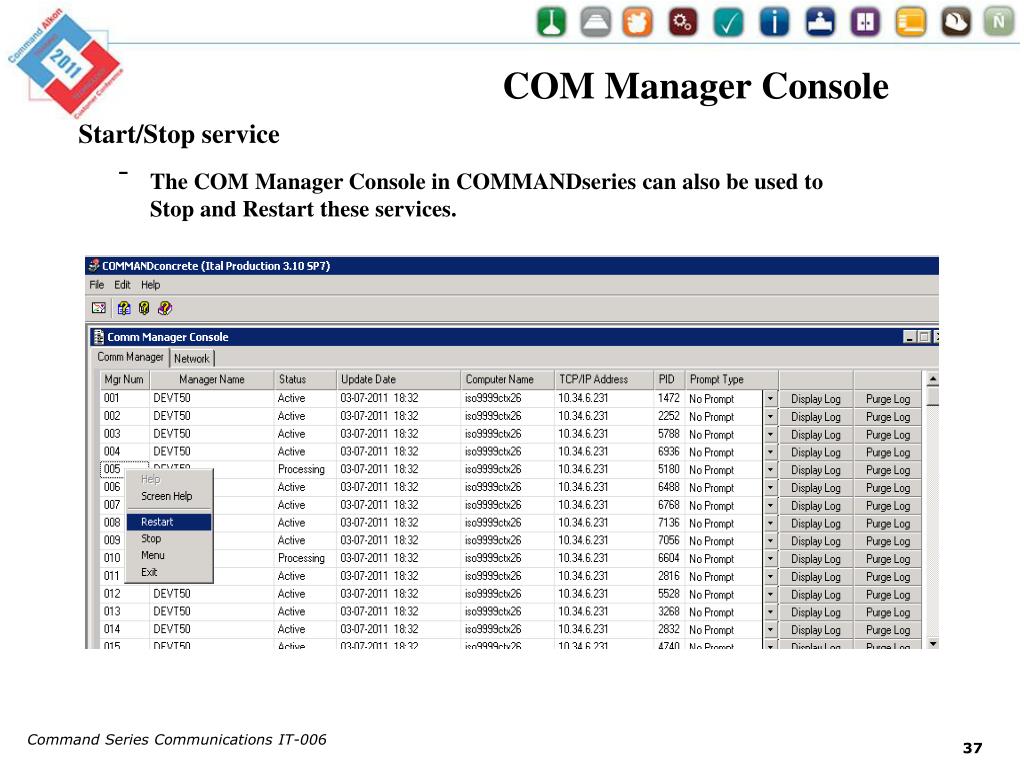Image resolution: width=1024 pixels, height=768 pixels.
Task: Click Purge Log for manager 009
Action: pyautogui.click(x=888, y=541)
